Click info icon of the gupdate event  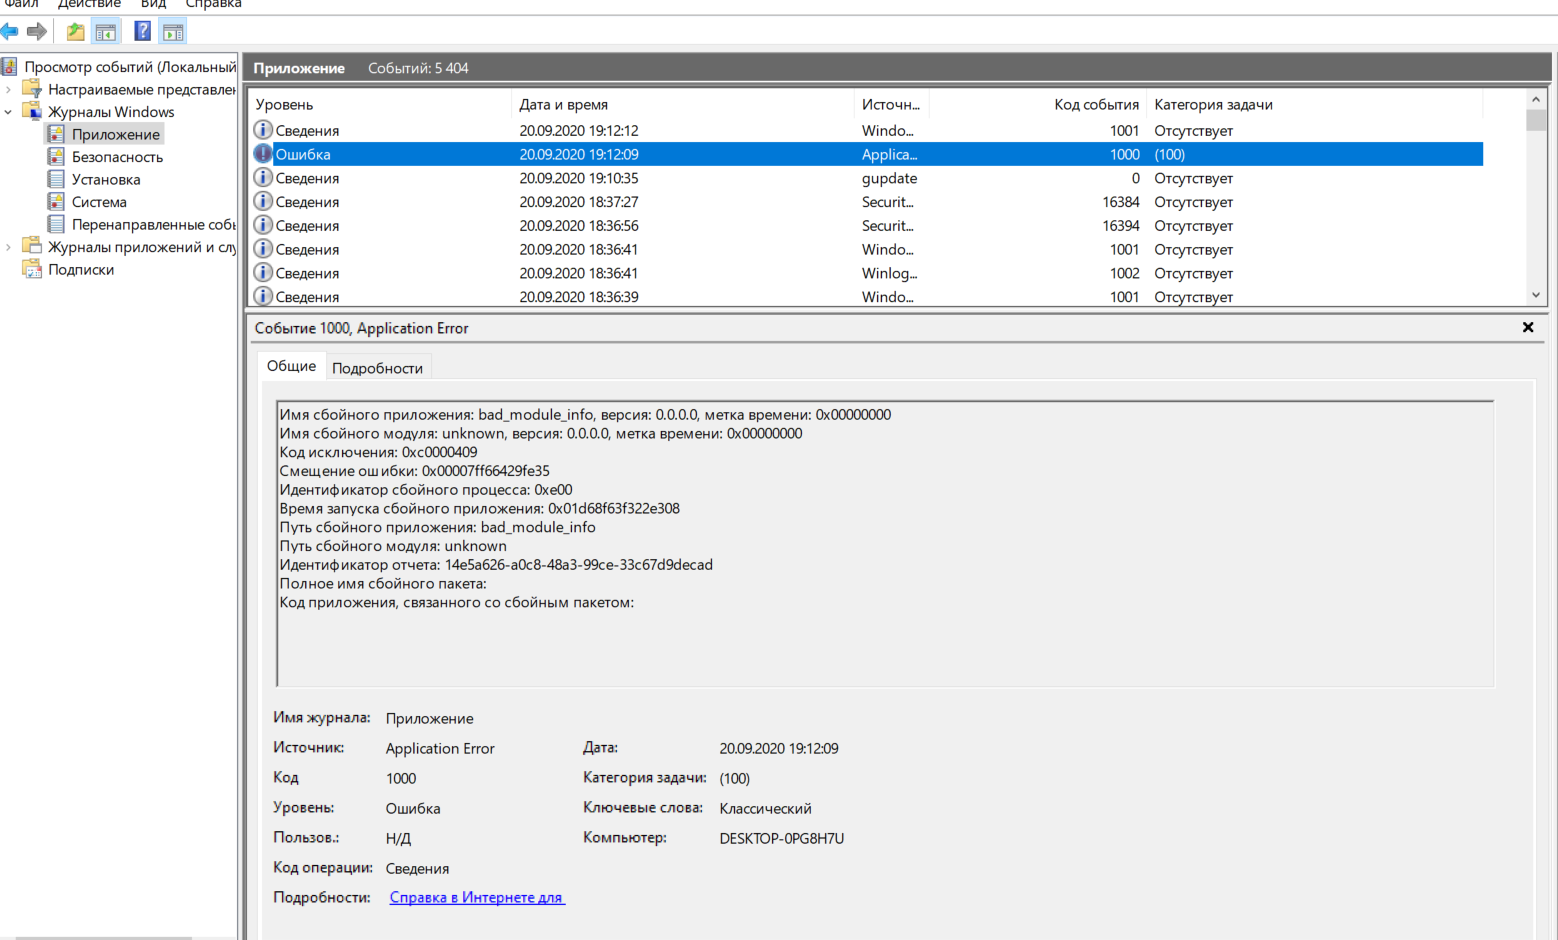tap(263, 178)
